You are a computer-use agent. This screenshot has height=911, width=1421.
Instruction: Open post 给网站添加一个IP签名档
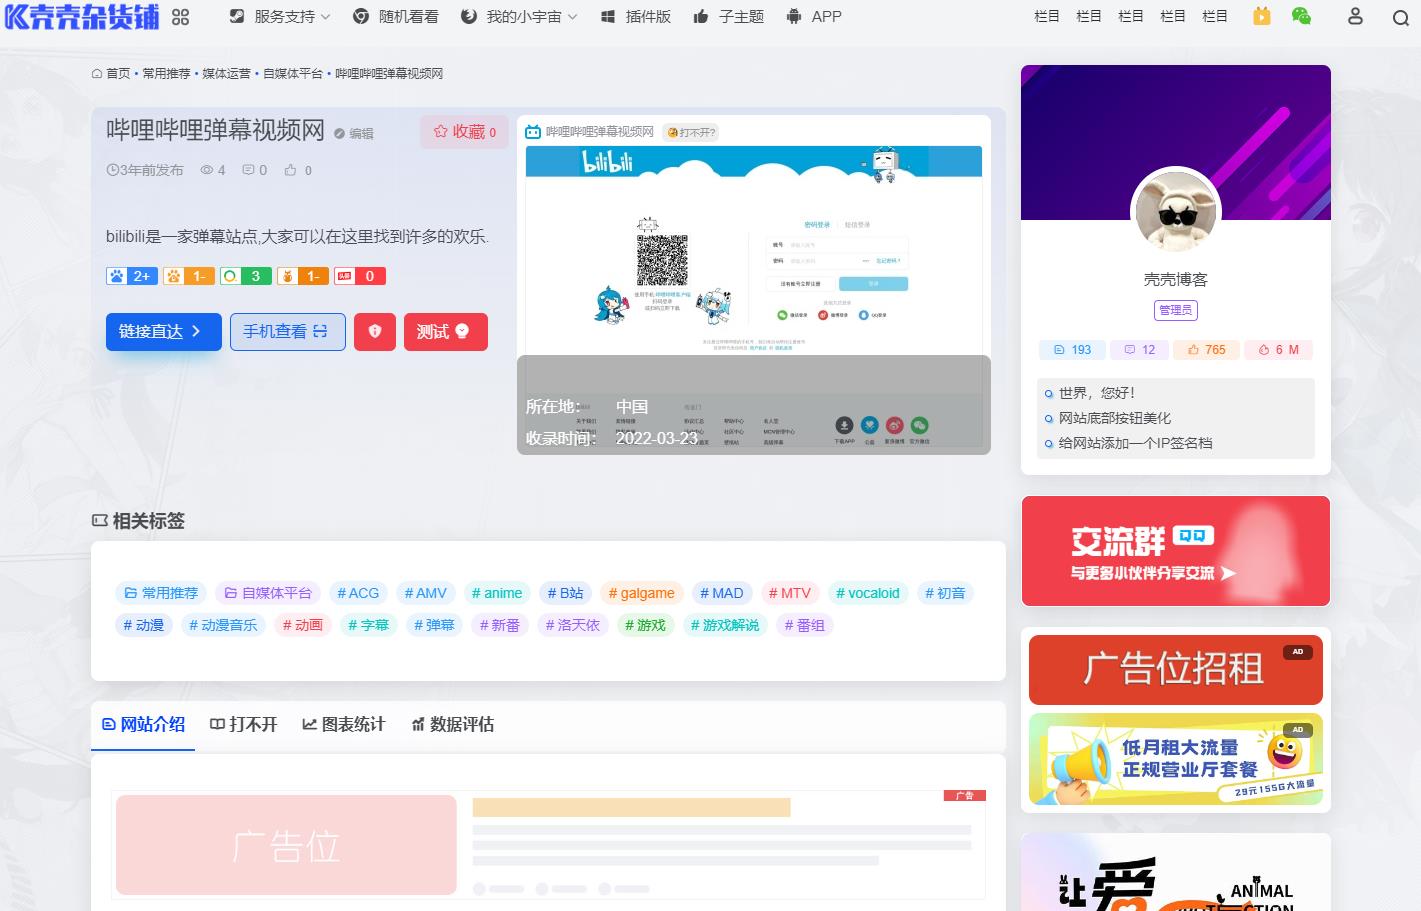1135,443
